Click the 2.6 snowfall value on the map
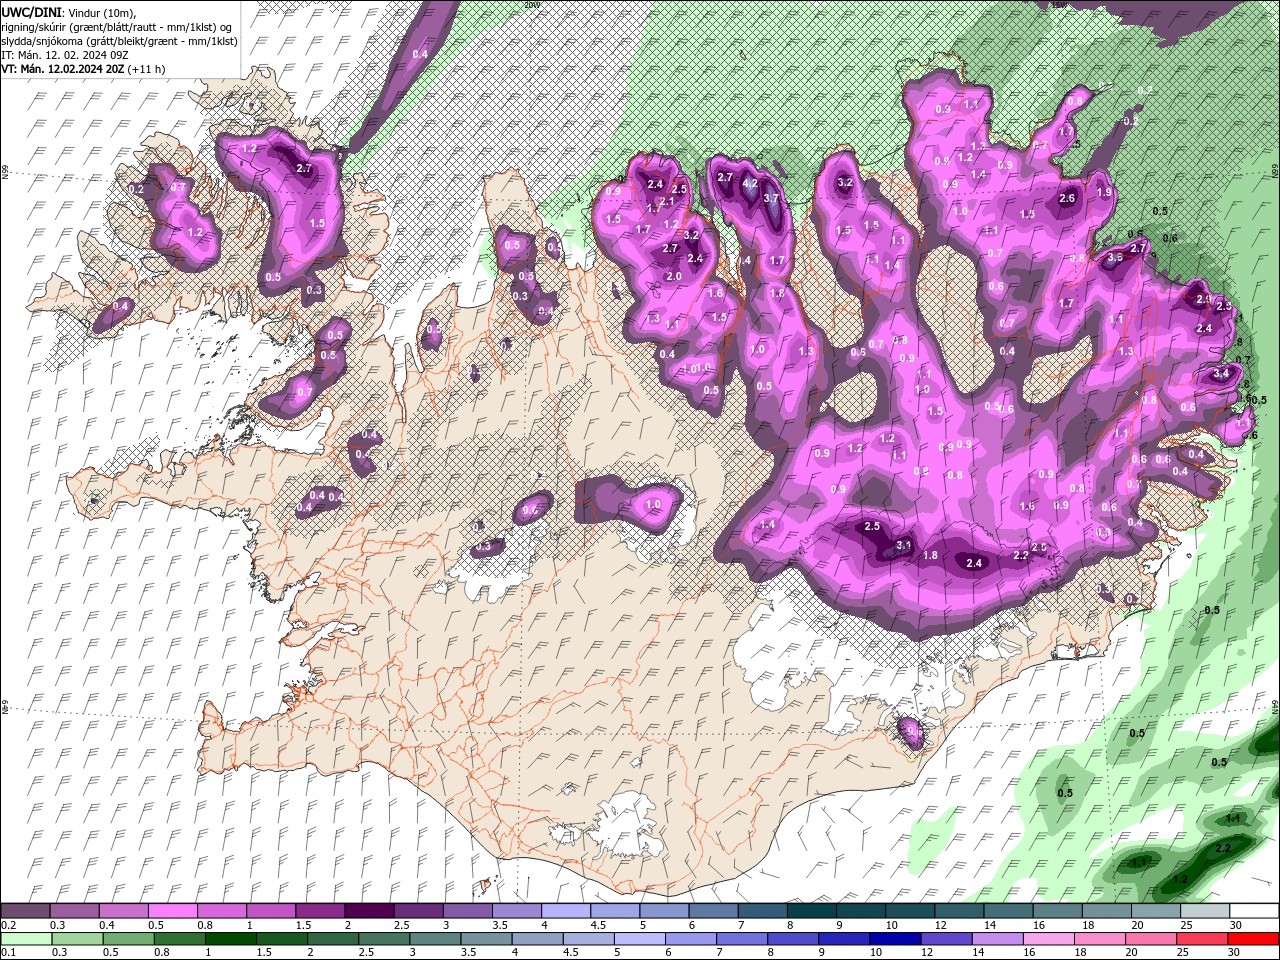The height and width of the screenshot is (960, 1280). point(1067,198)
